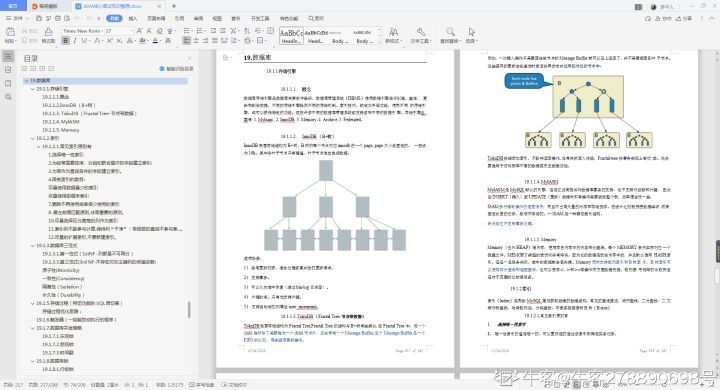
Task: Click the Format Painter brush icon
Action: 48,32
